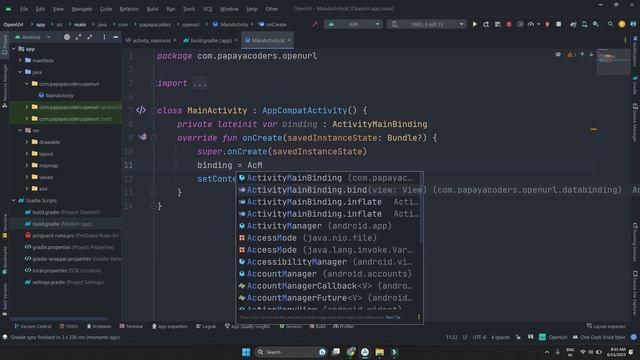Open the Device Manager toolbar icon

pyautogui.click(x=584, y=24)
